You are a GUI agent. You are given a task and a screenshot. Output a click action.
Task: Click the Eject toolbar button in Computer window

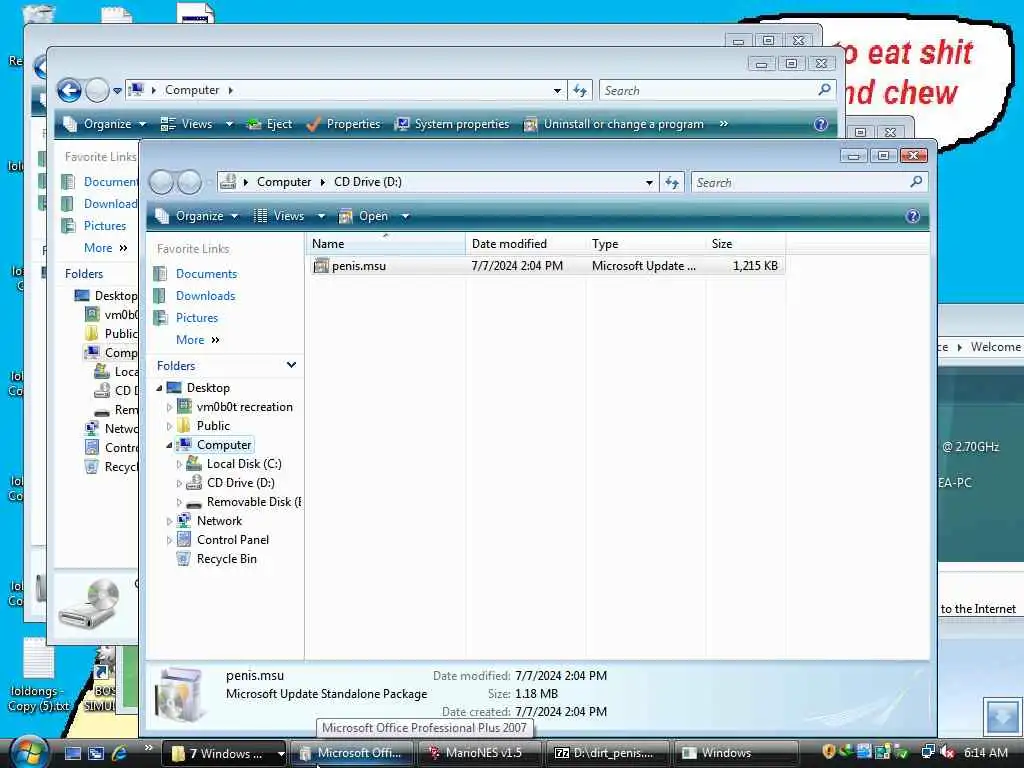(x=269, y=124)
